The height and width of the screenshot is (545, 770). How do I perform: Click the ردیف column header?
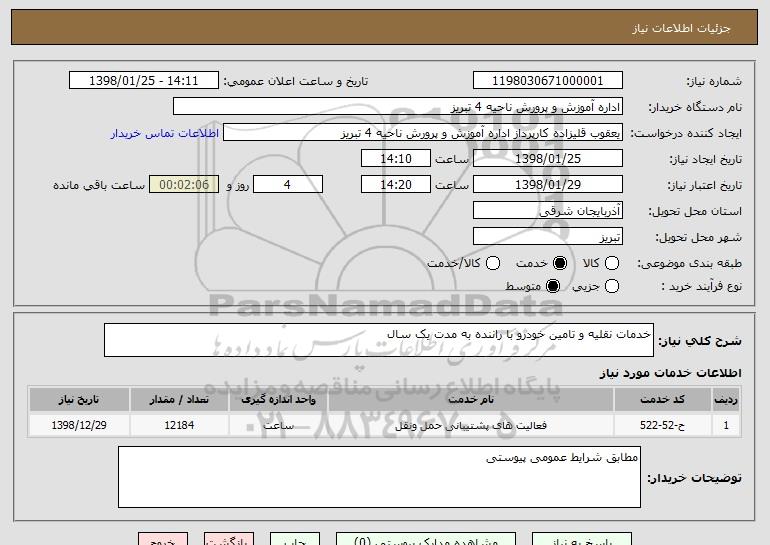coord(726,400)
